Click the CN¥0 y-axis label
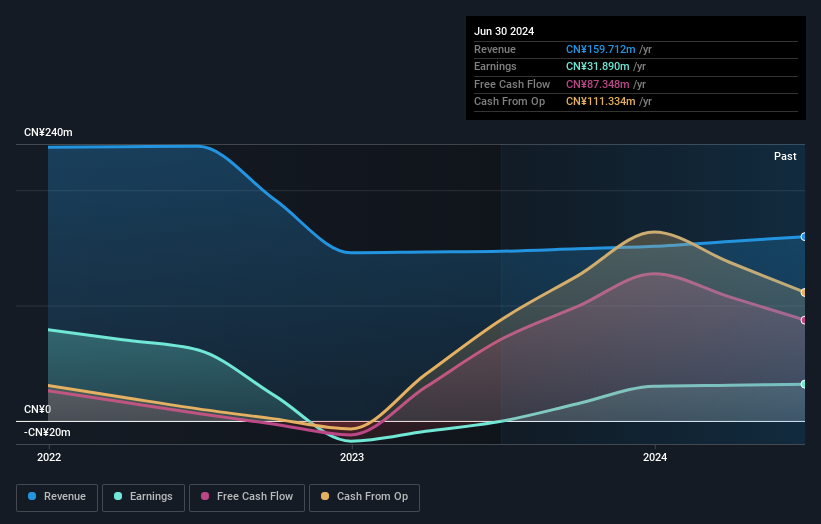The image size is (821, 524). 38,409
